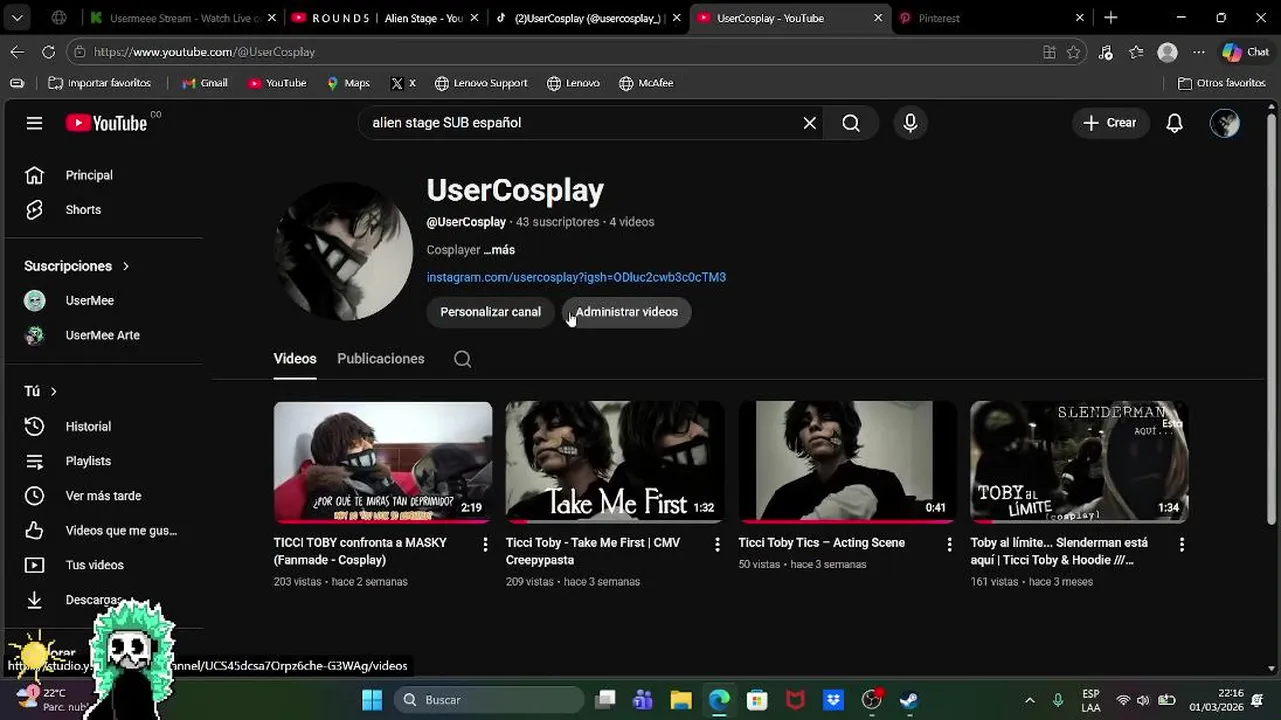Click the YouTube logo
Viewport: 1281px width, 720px height.
tap(107, 123)
